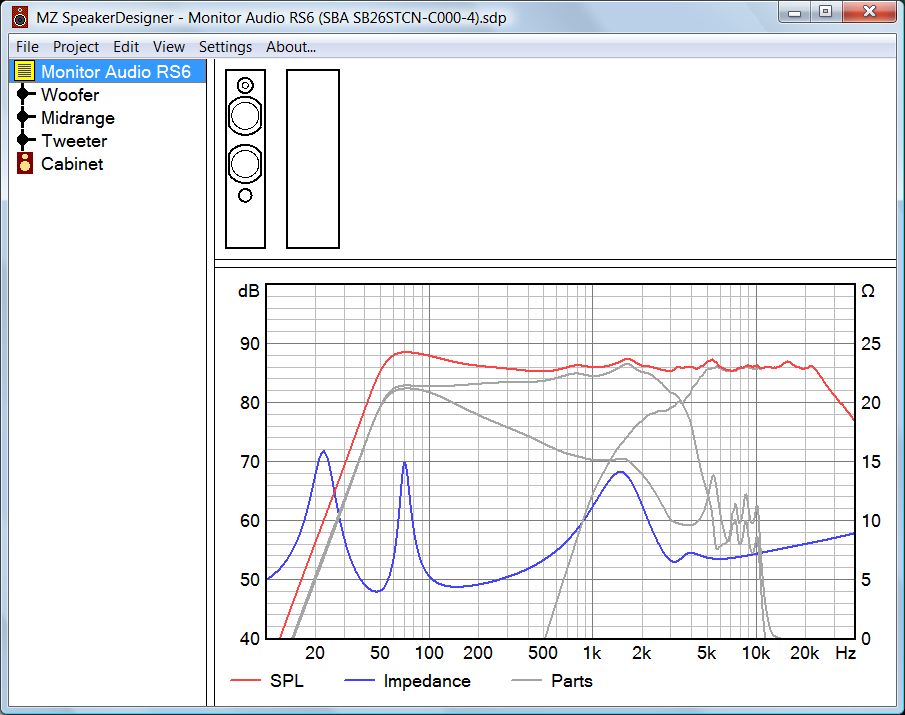Click the 25 ohm axis value
This screenshot has height=715, width=905.
(x=871, y=344)
